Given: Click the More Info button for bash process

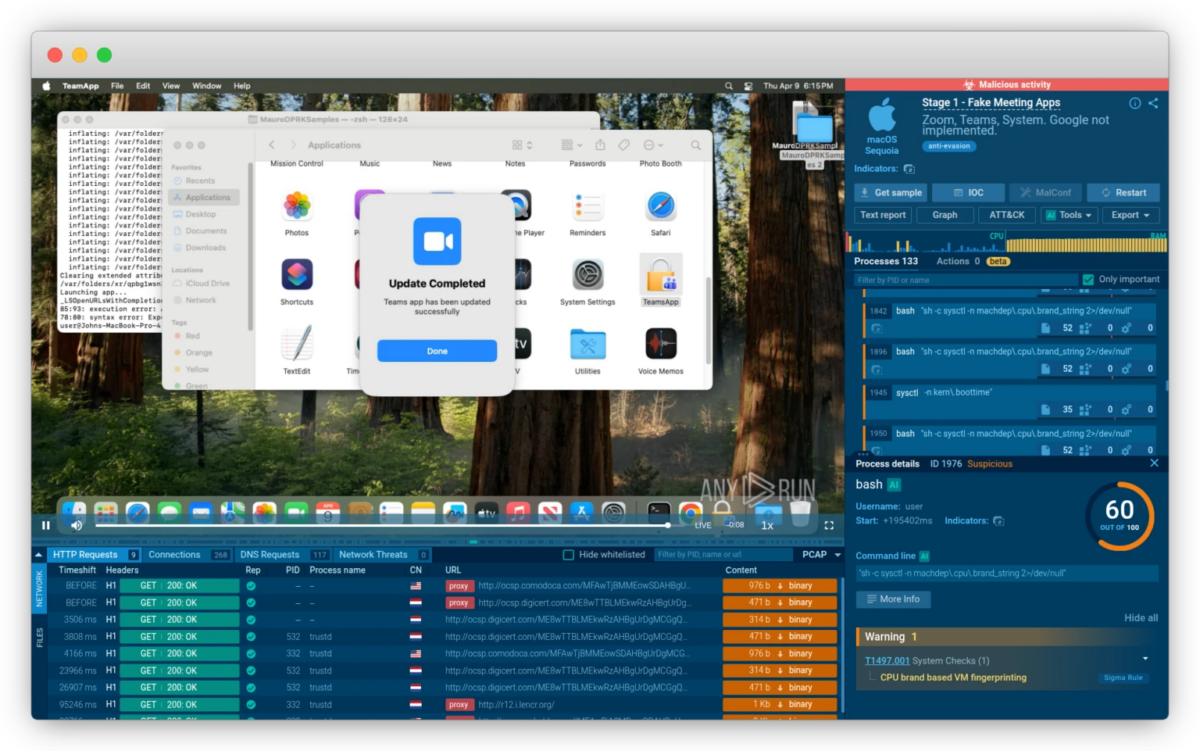Looking at the screenshot, I should pos(892,599).
